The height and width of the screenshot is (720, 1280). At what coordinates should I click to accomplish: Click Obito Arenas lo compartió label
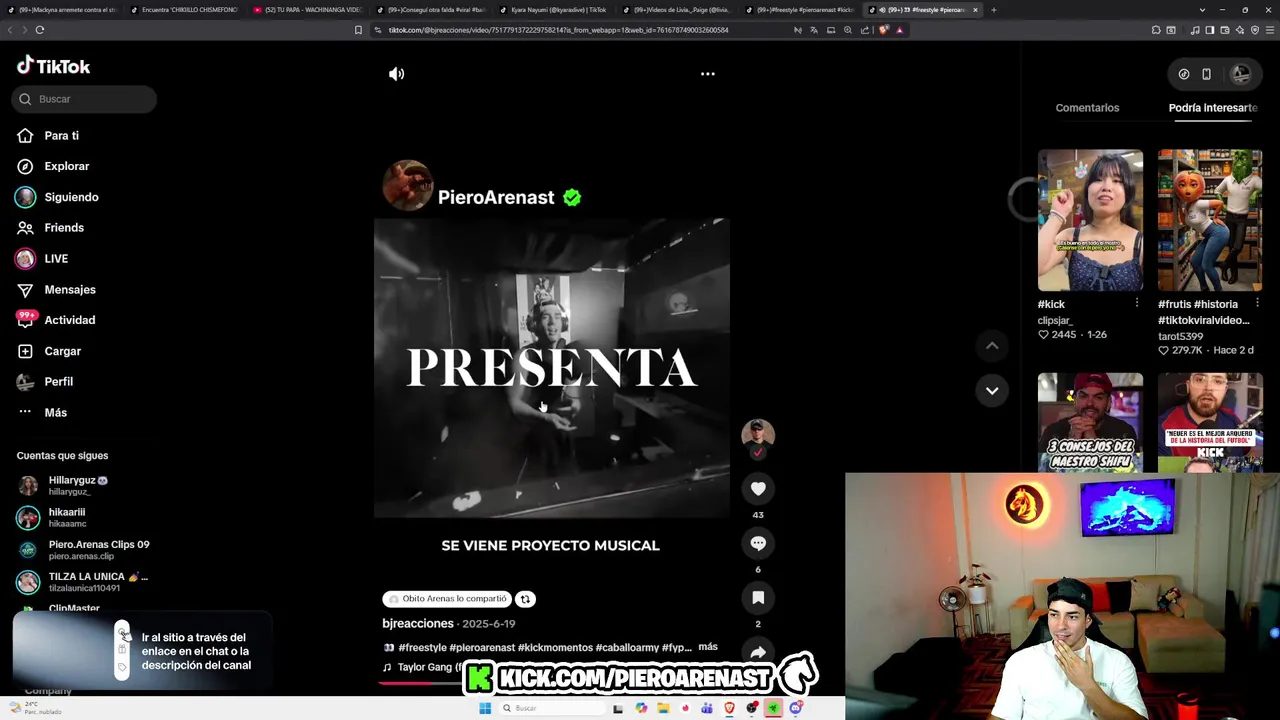(x=448, y=599)
